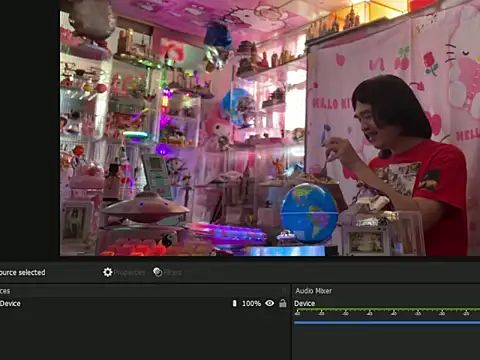Click the Device label in Audio Mixer
The image size is (480, 360).
pos(305,303)
